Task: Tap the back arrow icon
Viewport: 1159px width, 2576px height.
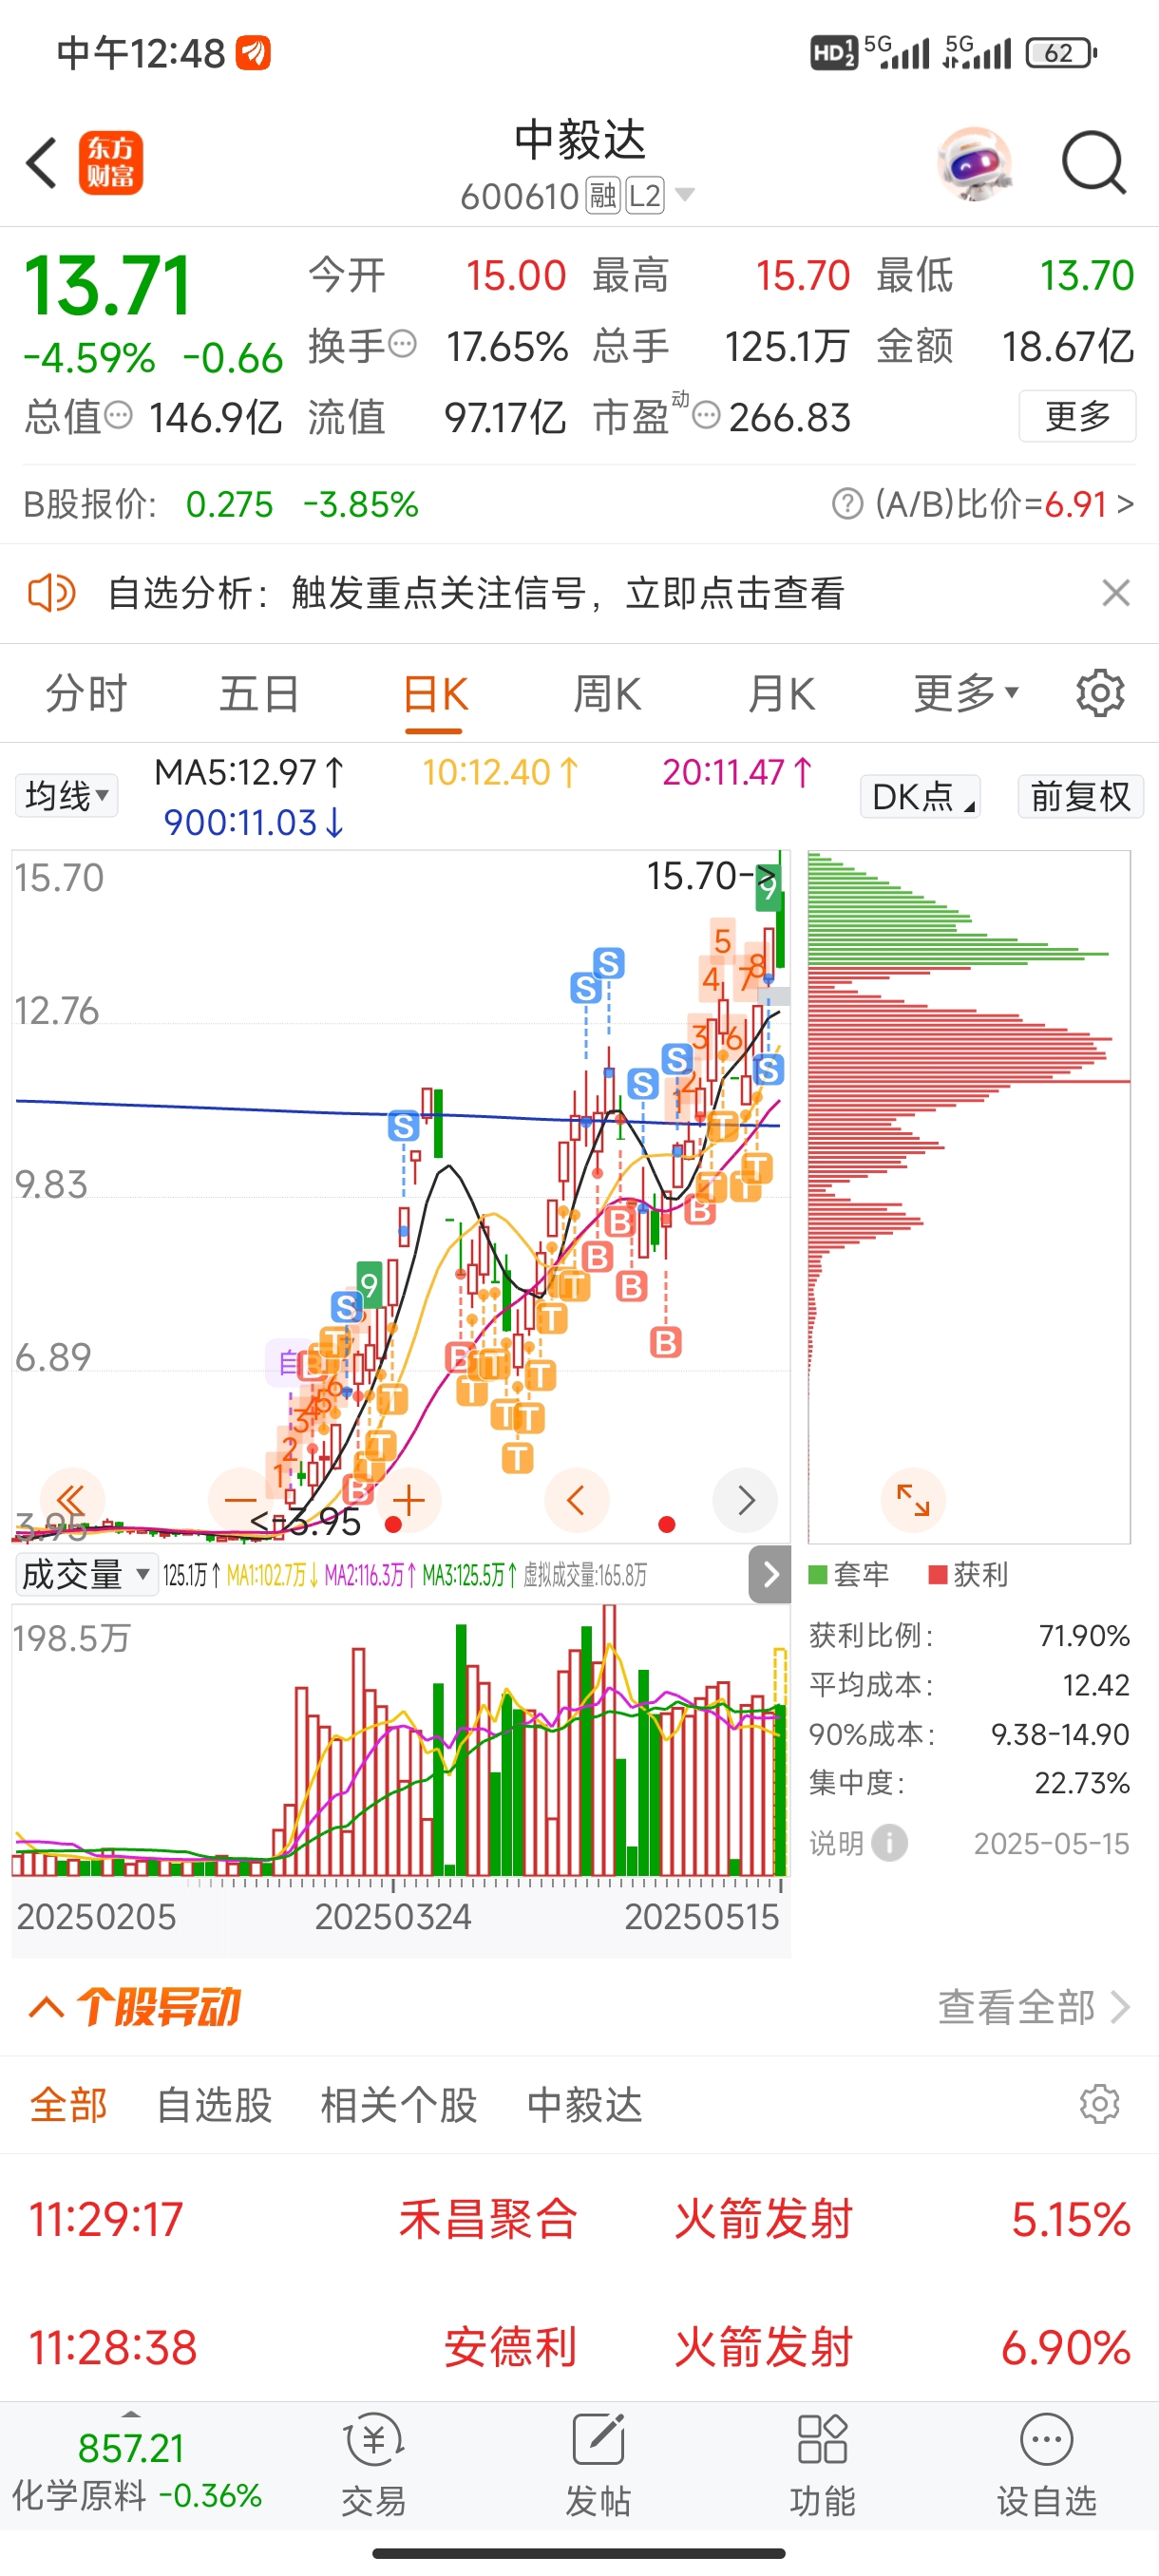Action: 42,163
